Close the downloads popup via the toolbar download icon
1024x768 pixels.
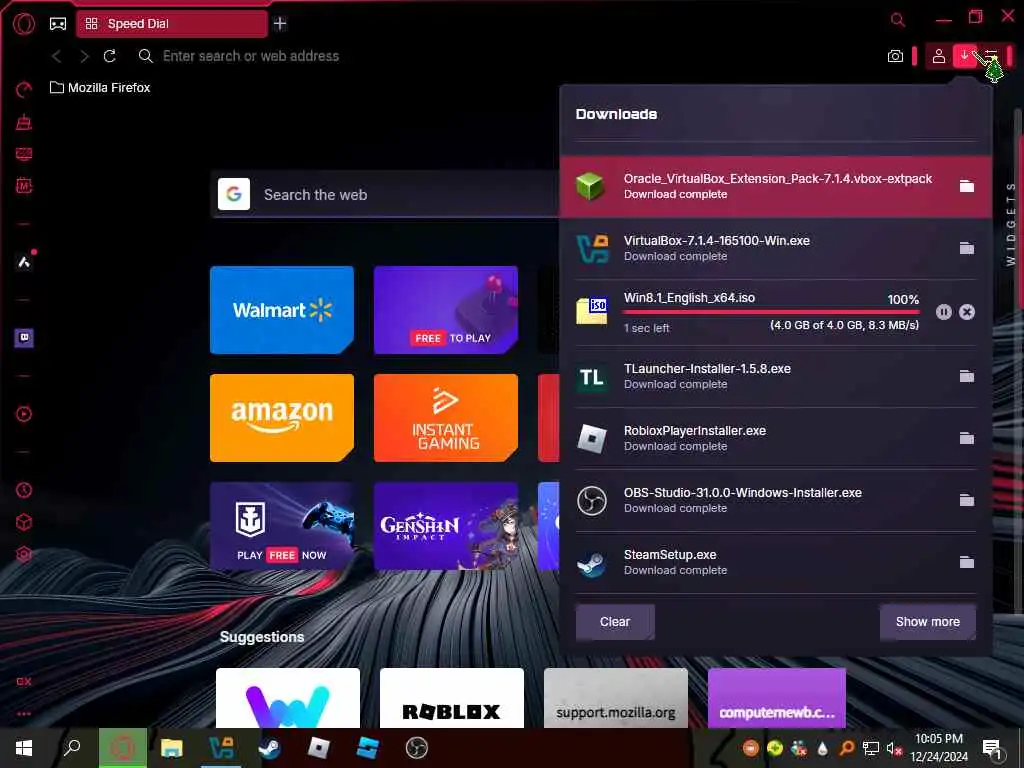pos(965,56)
